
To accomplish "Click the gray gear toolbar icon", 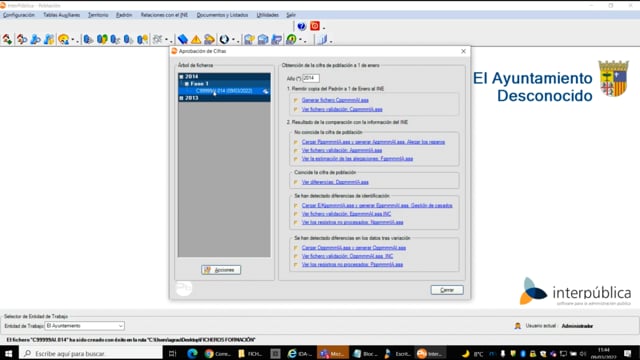I will (157, 39).
